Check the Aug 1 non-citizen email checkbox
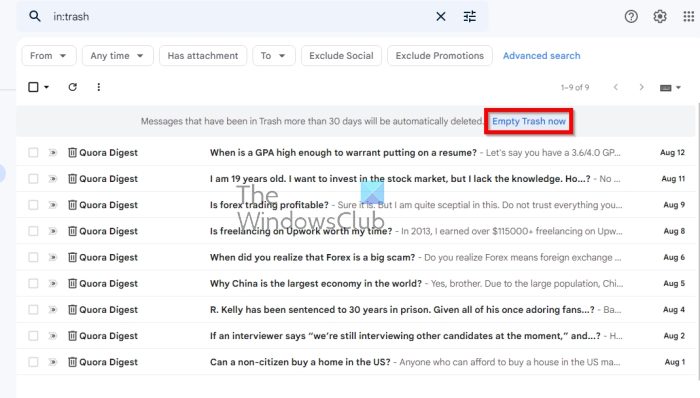 33,362
